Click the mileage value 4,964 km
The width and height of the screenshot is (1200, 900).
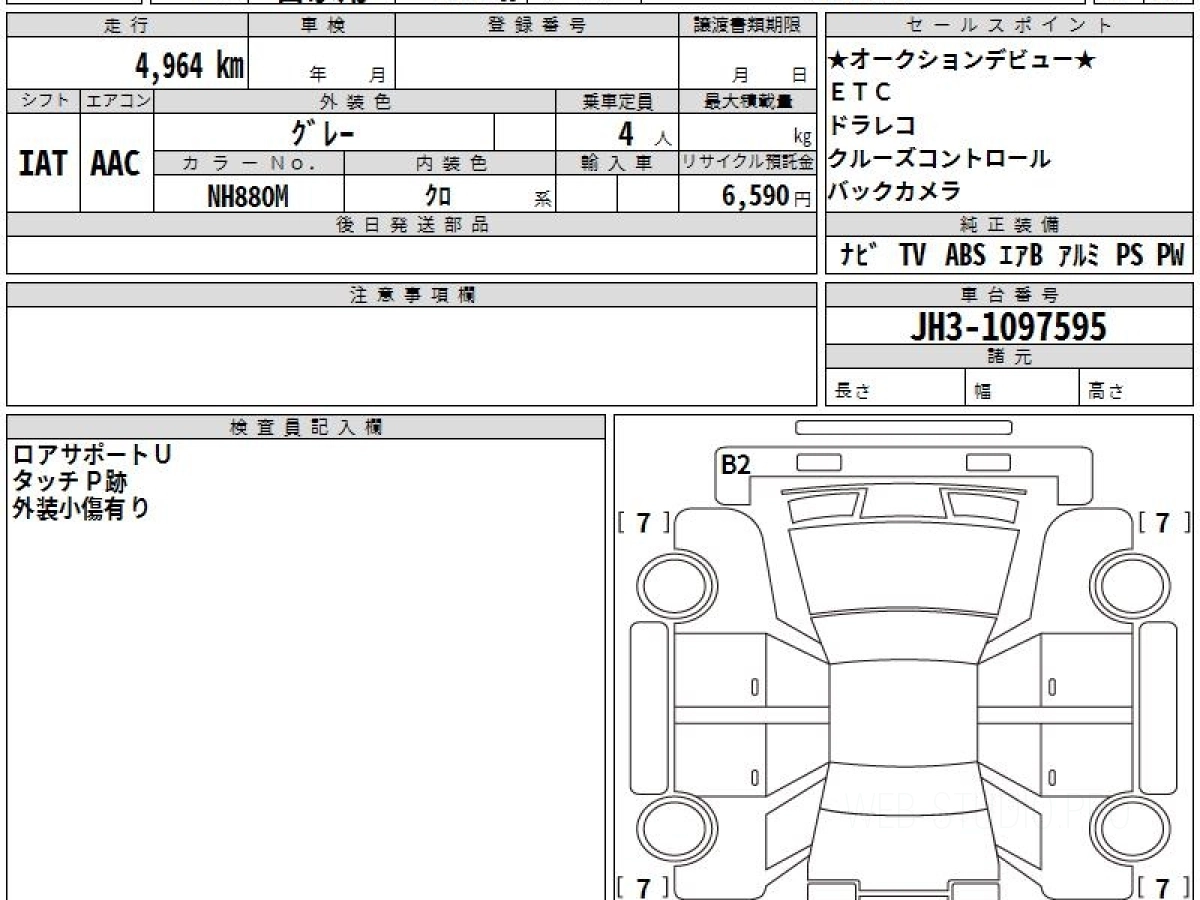point(189,66)
